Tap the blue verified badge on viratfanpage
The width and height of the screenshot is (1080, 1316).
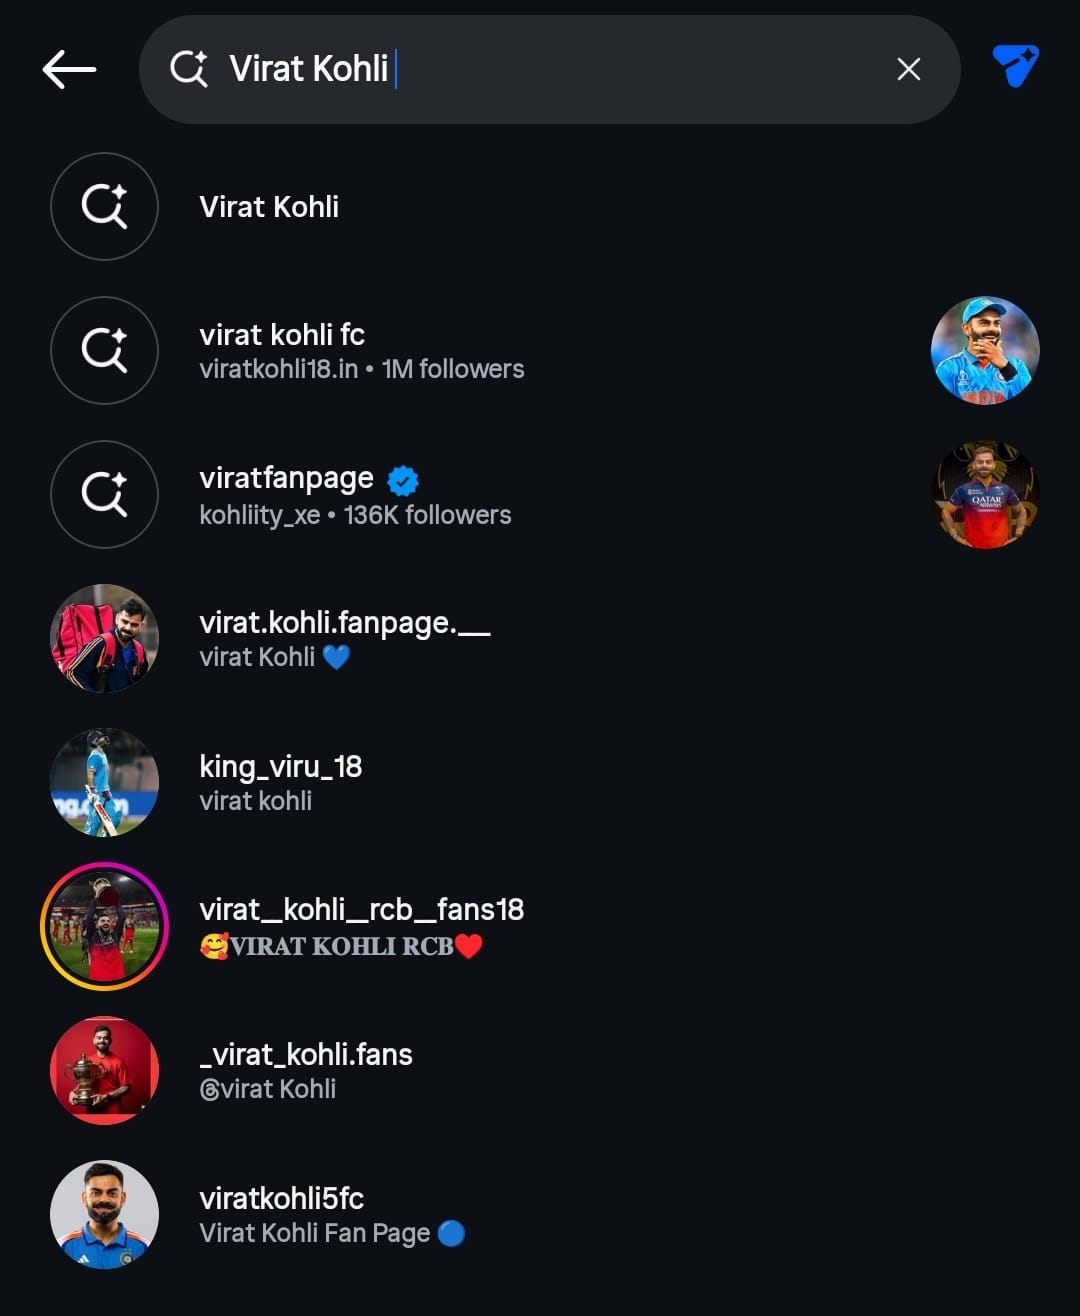(x=402, y=480)
